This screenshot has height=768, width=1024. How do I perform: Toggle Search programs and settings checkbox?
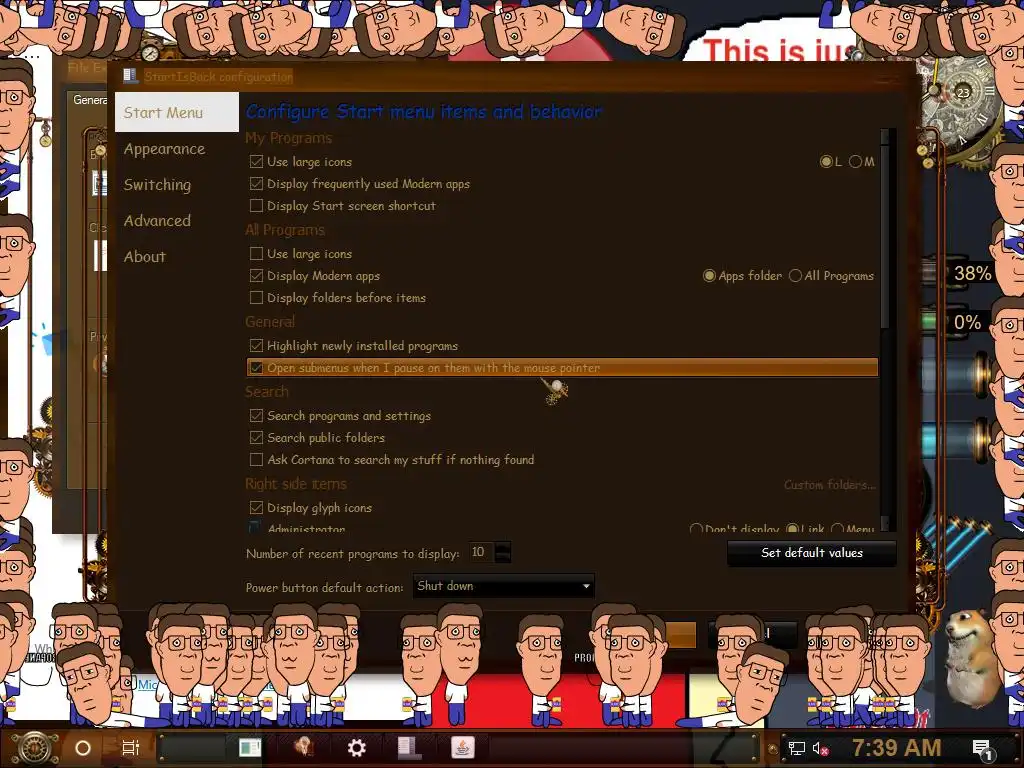pos(257,415)
